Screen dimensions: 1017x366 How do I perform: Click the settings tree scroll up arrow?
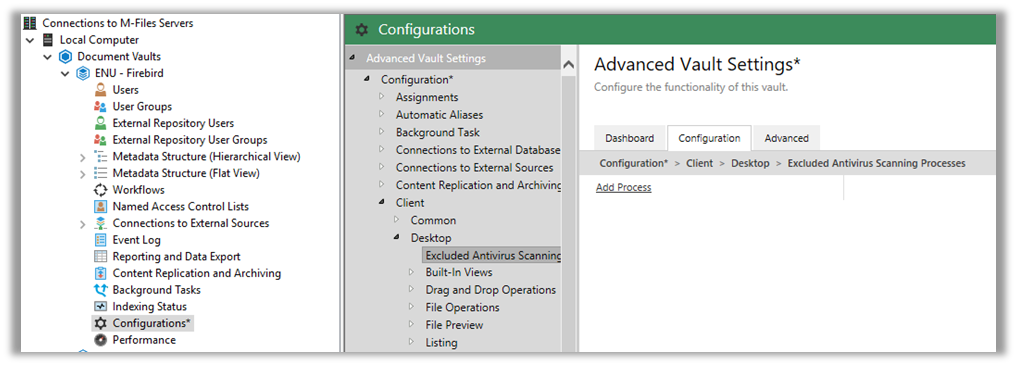[568, 64]
